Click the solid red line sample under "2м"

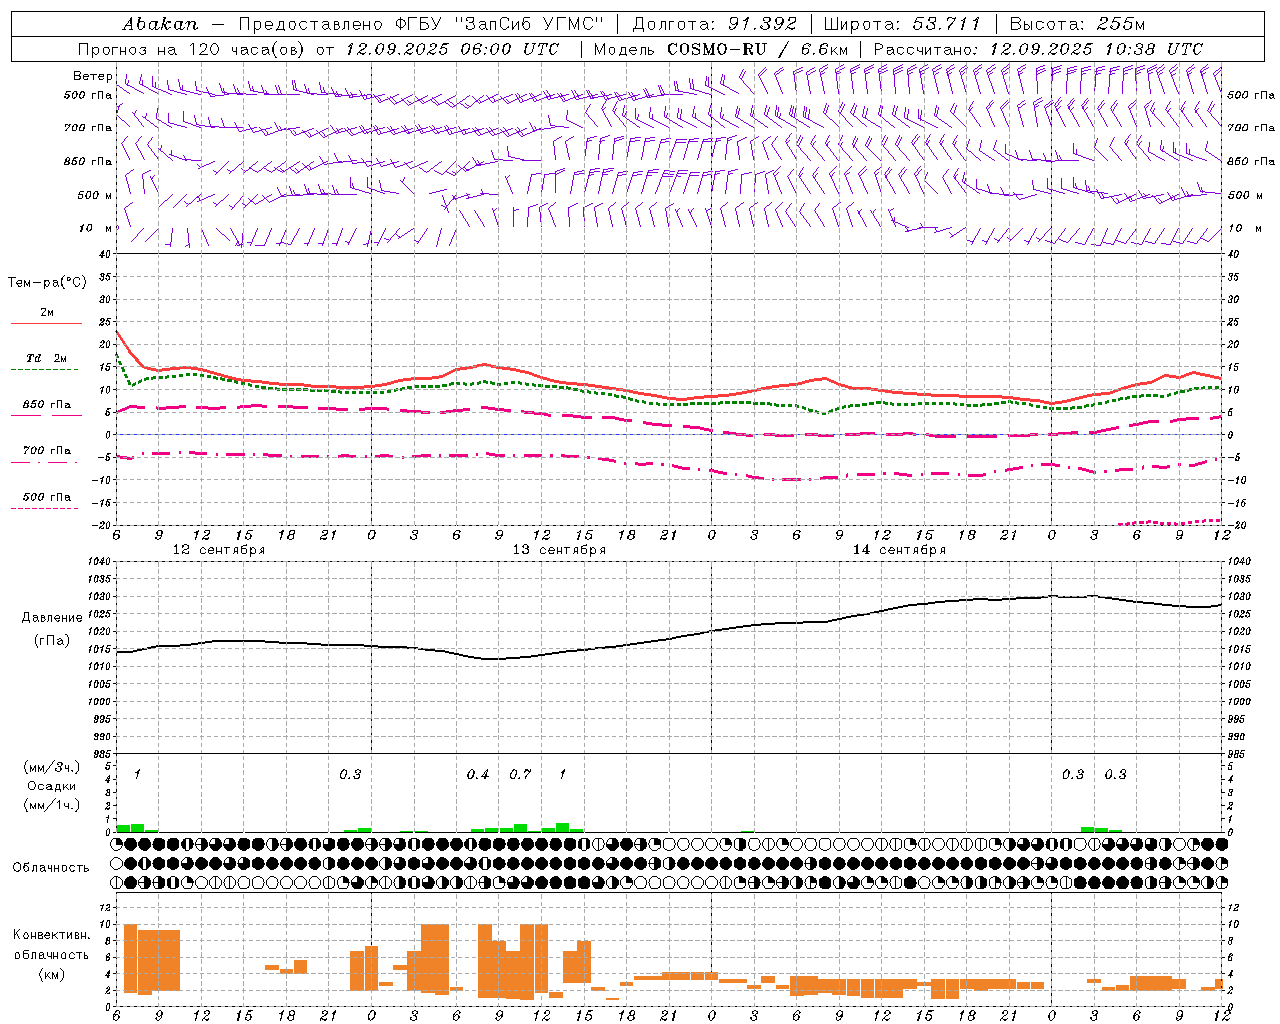click(x=46, y=324)
